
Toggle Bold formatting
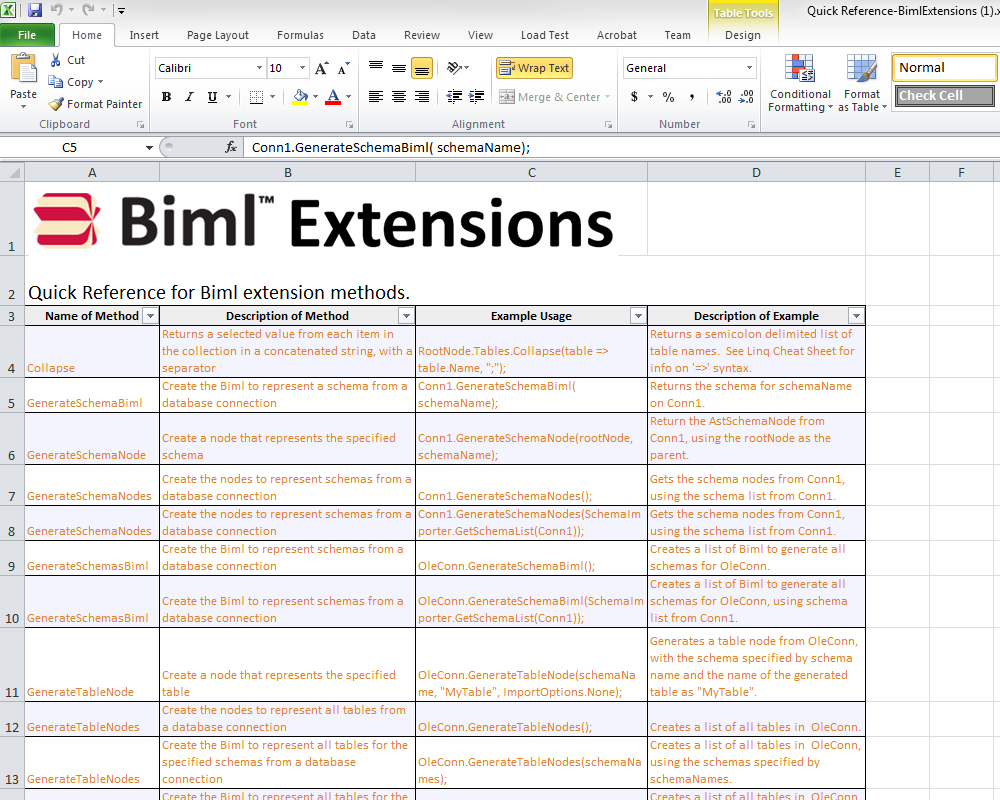pos(166,97)
